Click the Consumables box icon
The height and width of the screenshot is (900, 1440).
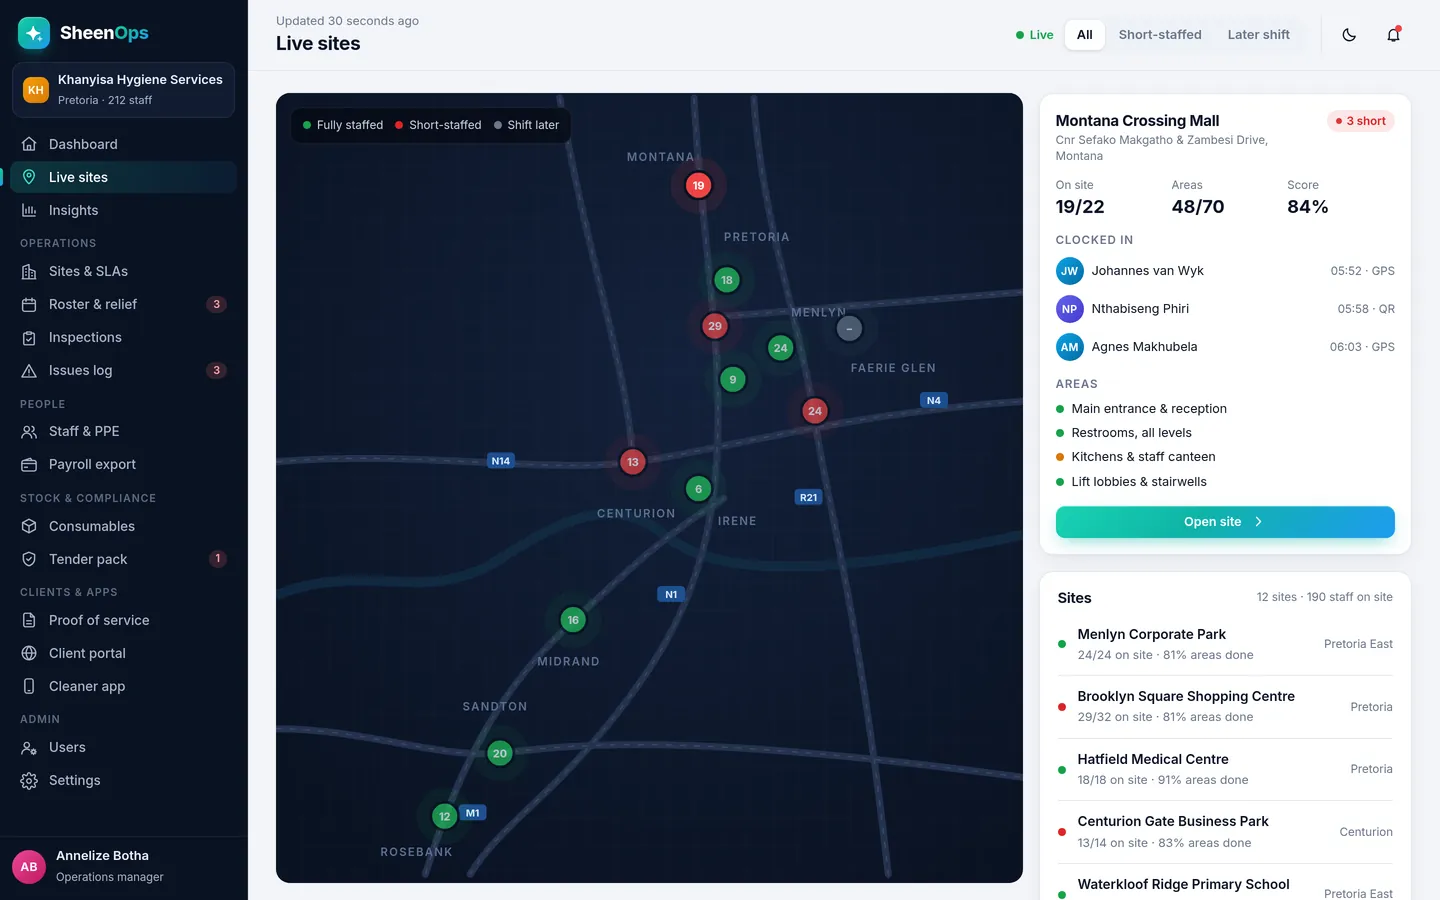point(29,526)
